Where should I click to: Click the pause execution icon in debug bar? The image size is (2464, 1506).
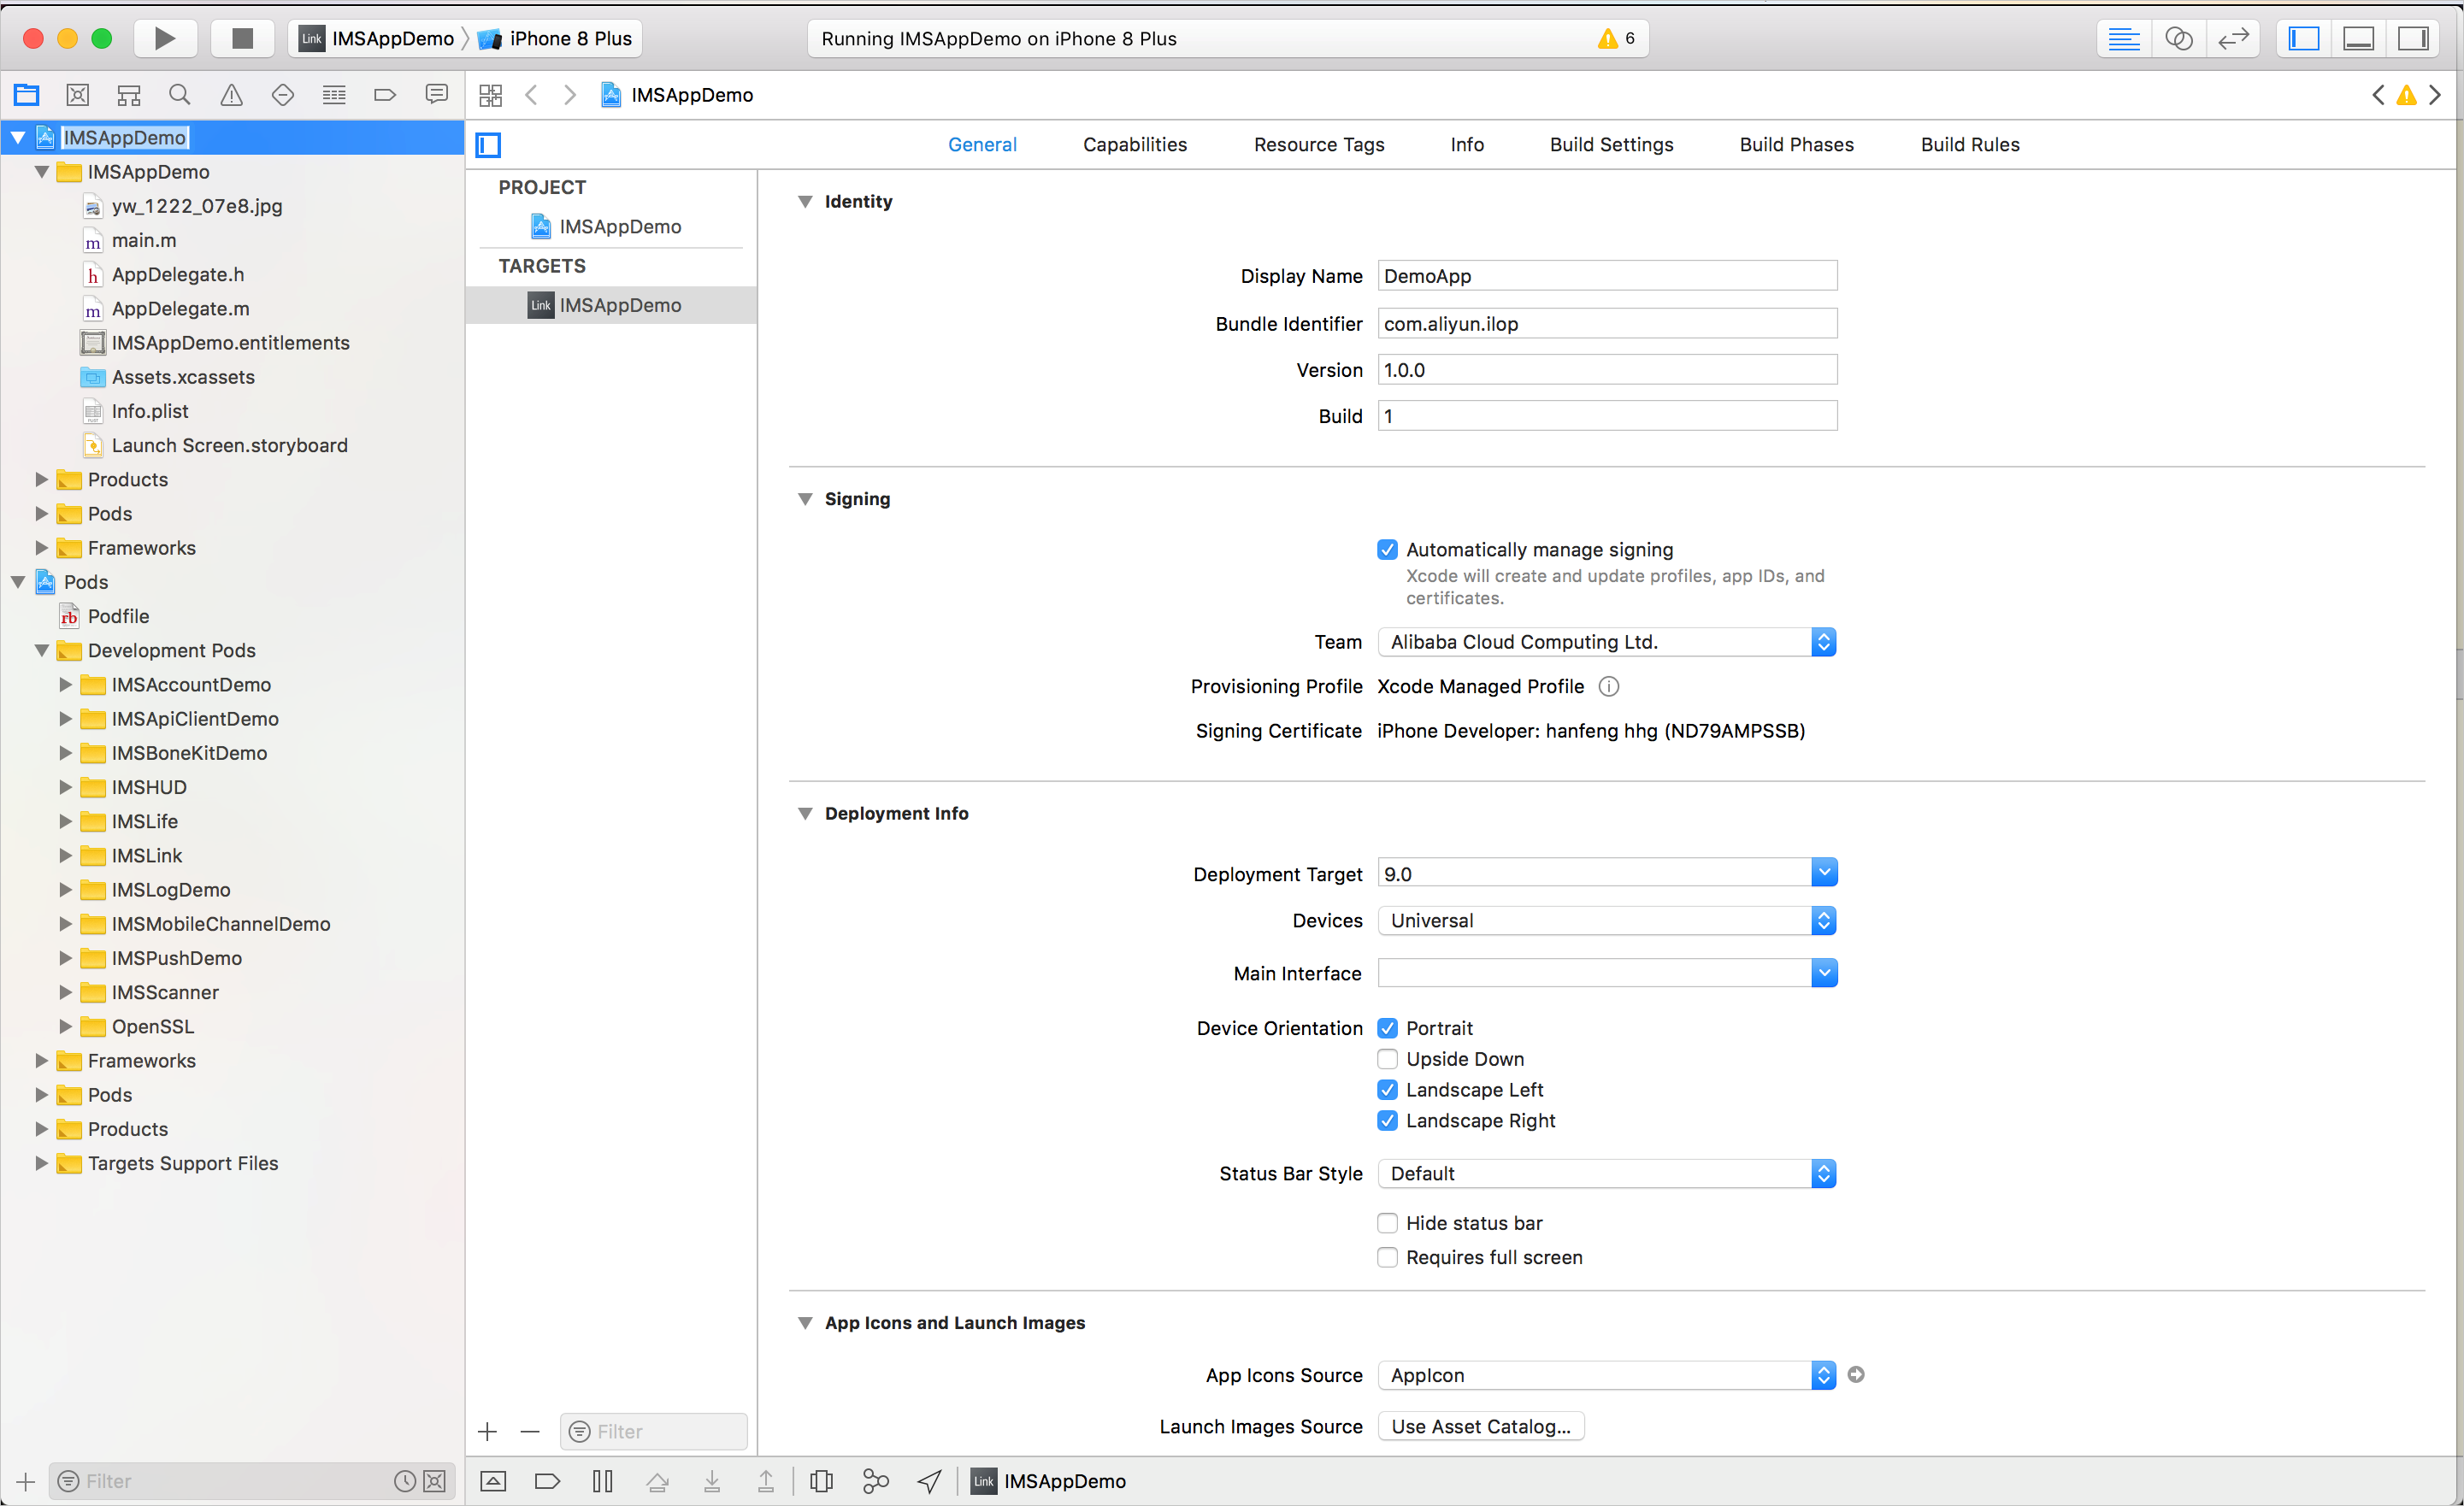point(602,1481)
